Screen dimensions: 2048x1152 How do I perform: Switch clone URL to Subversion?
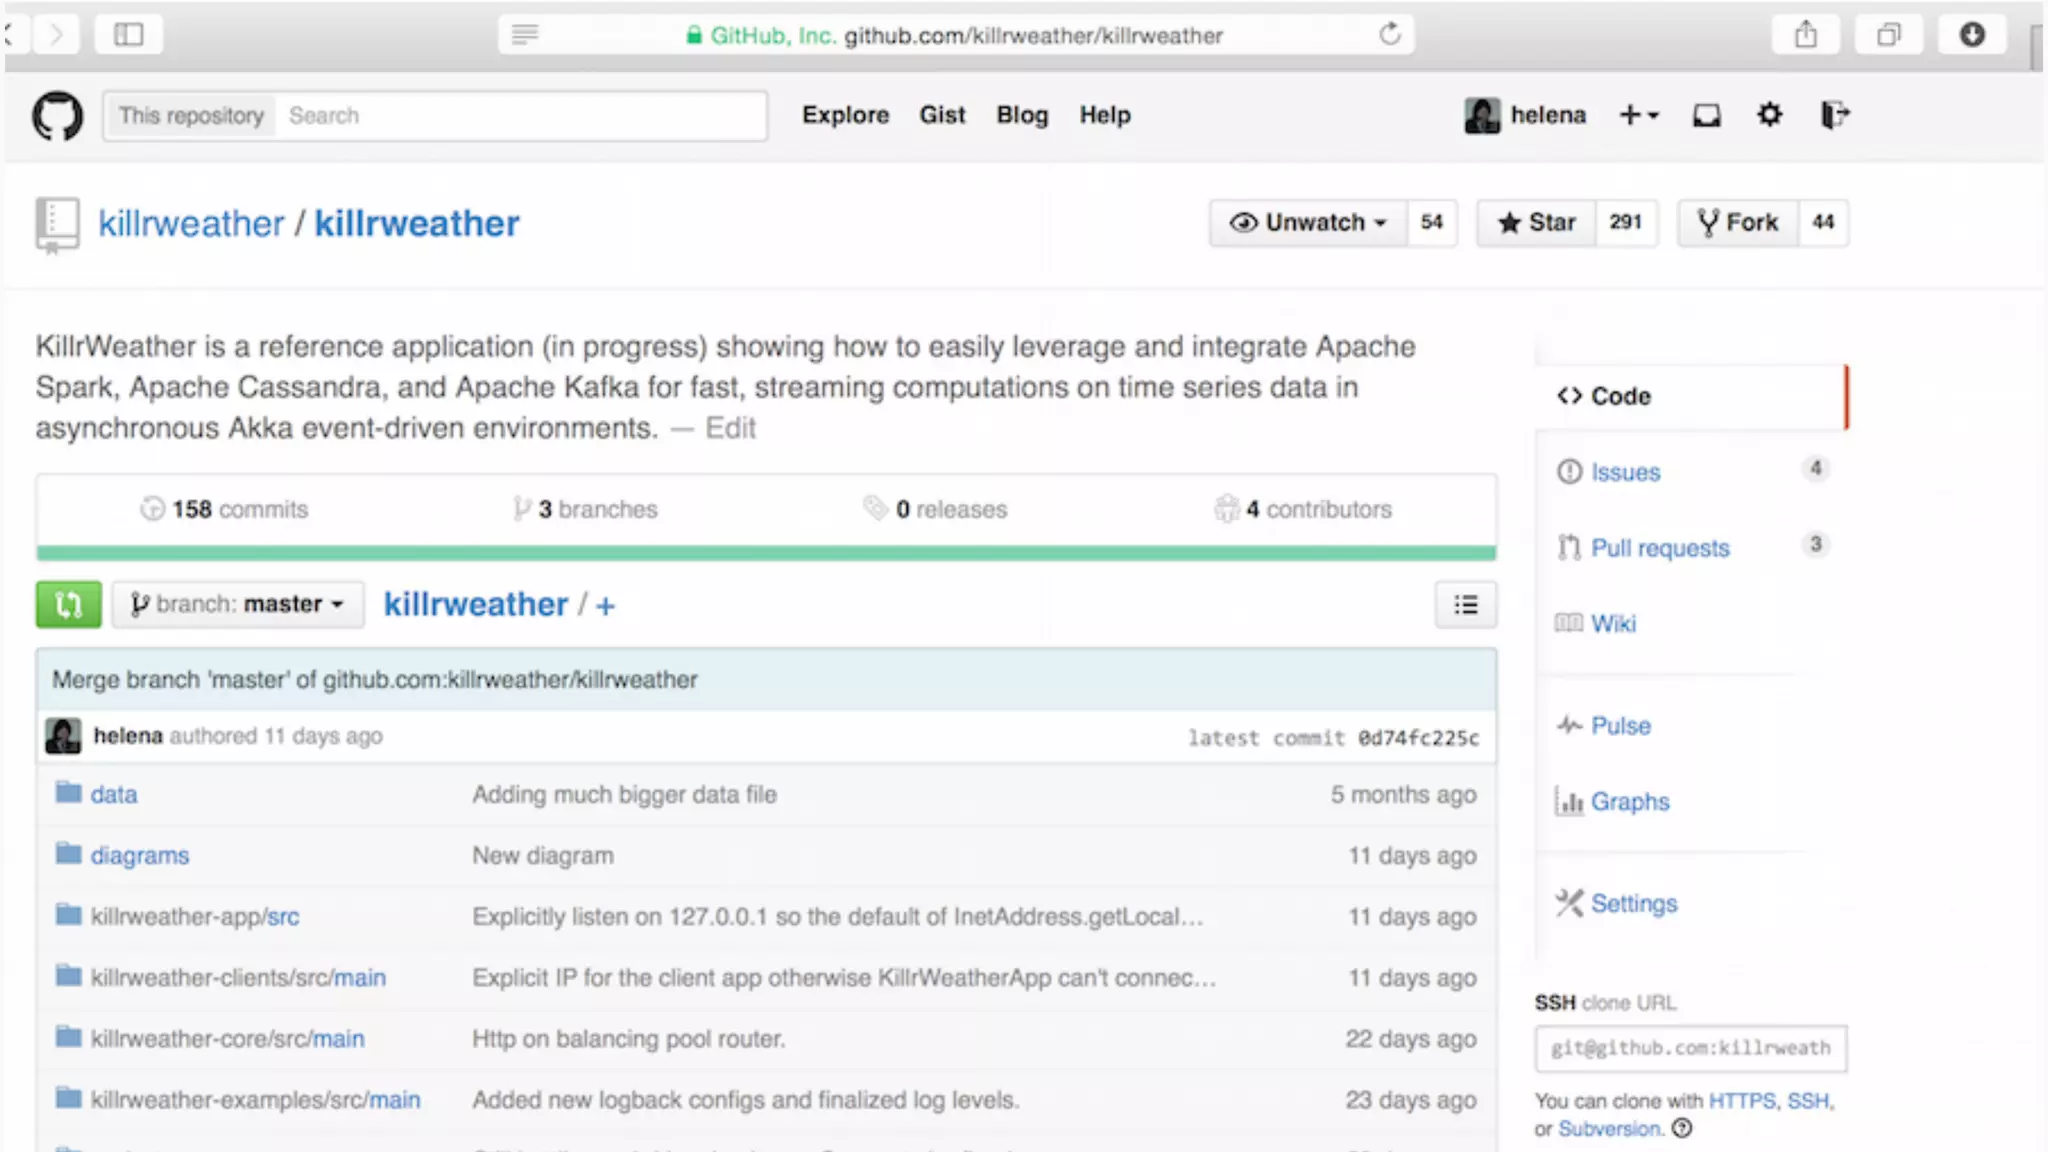coord(1609,1129)
